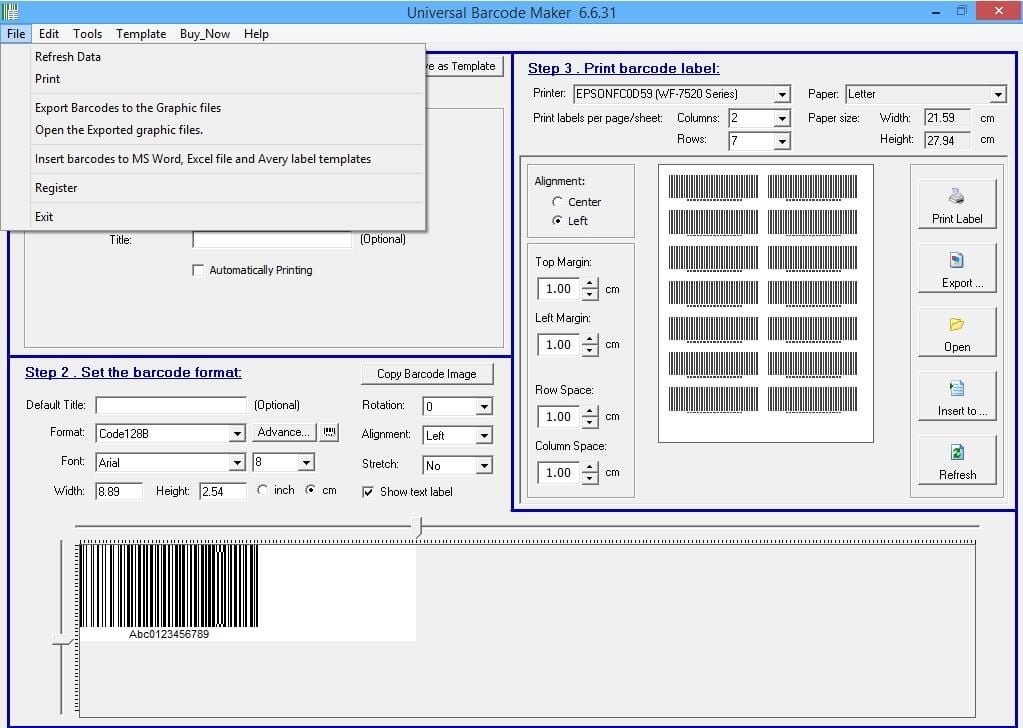This screenshot has width=1023, height=728.
Task: Click the barcode Height field
Action: [223, 491]
